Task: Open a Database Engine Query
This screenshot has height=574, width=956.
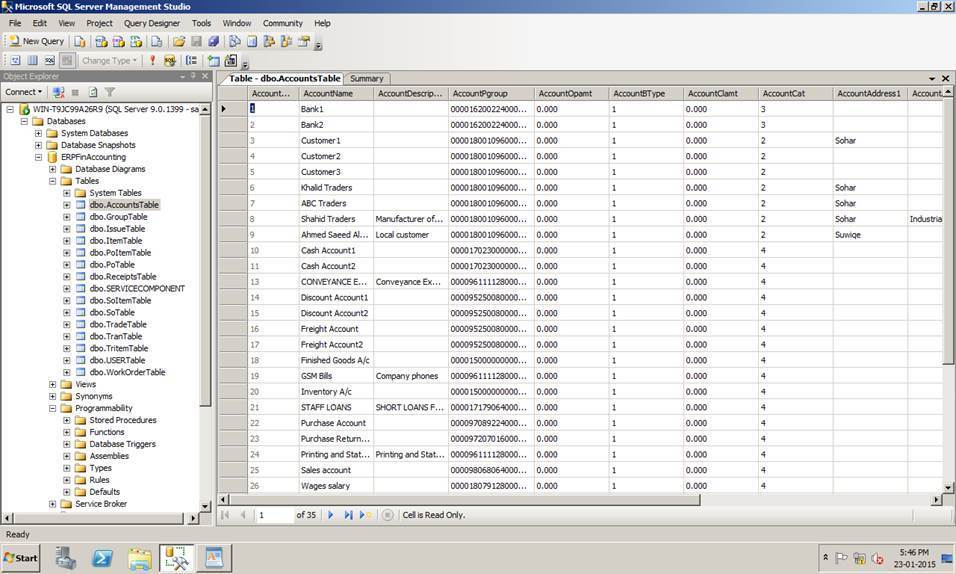Action: tap(80, 41)
